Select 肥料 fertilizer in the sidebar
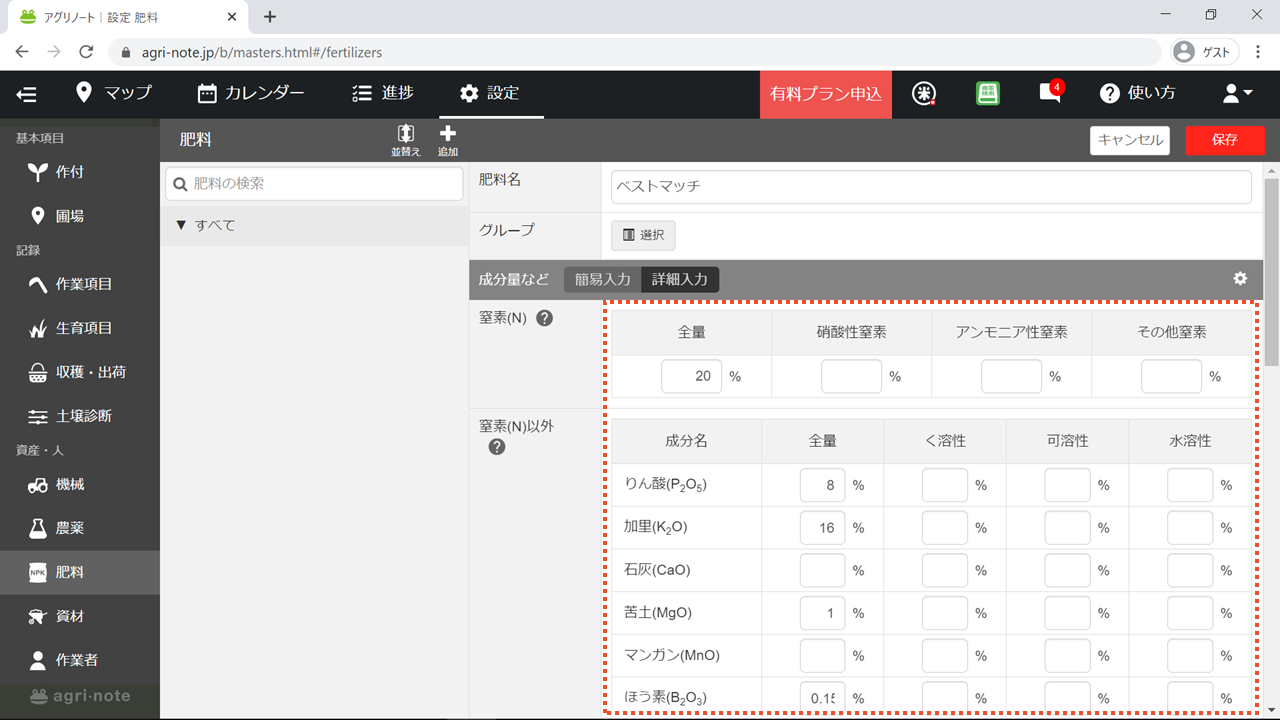 click(x=80, y=572)
